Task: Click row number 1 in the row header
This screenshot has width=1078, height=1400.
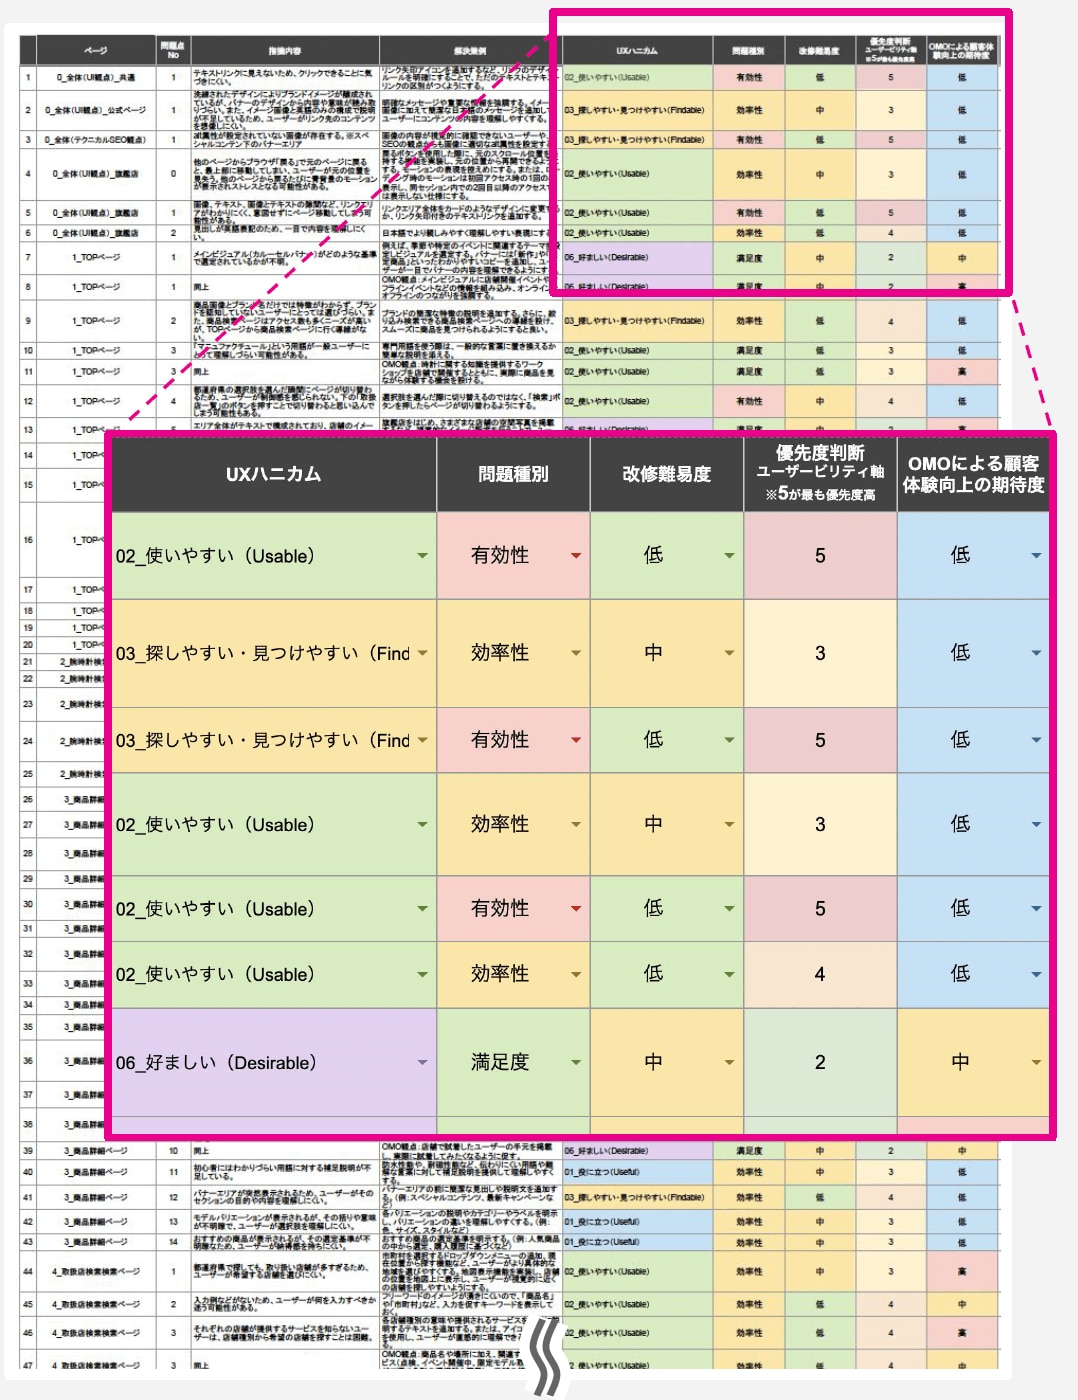Action: tap(28, 77)
